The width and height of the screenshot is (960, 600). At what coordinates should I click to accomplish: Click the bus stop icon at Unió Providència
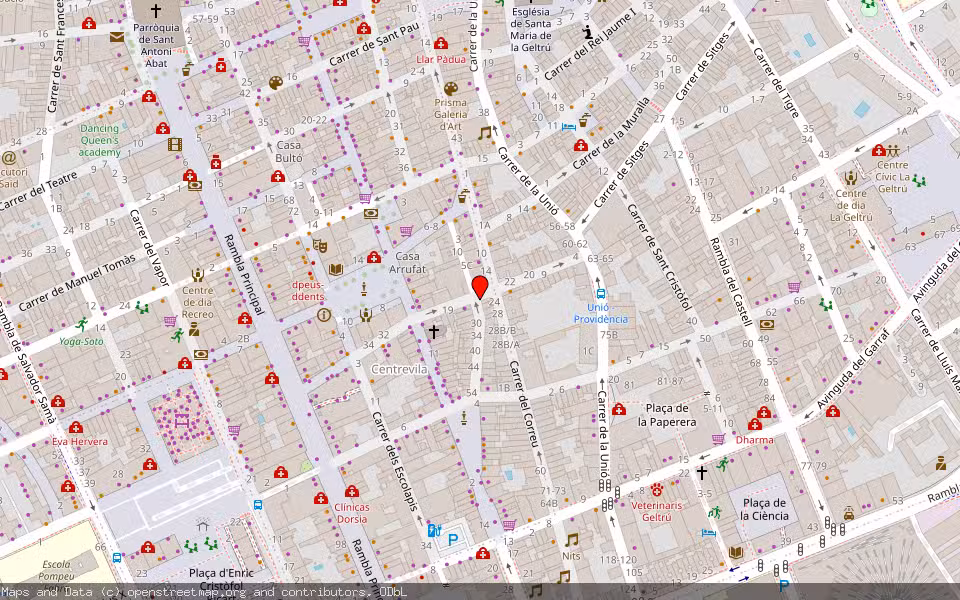point(599,293)
